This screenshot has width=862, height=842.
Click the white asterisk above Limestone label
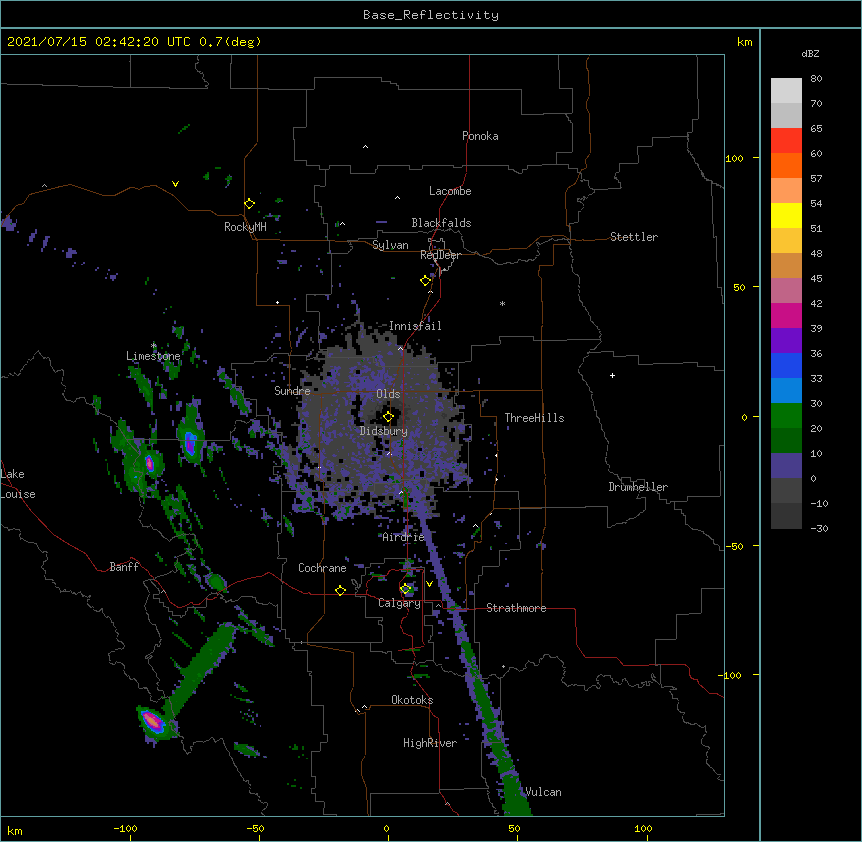153,346
